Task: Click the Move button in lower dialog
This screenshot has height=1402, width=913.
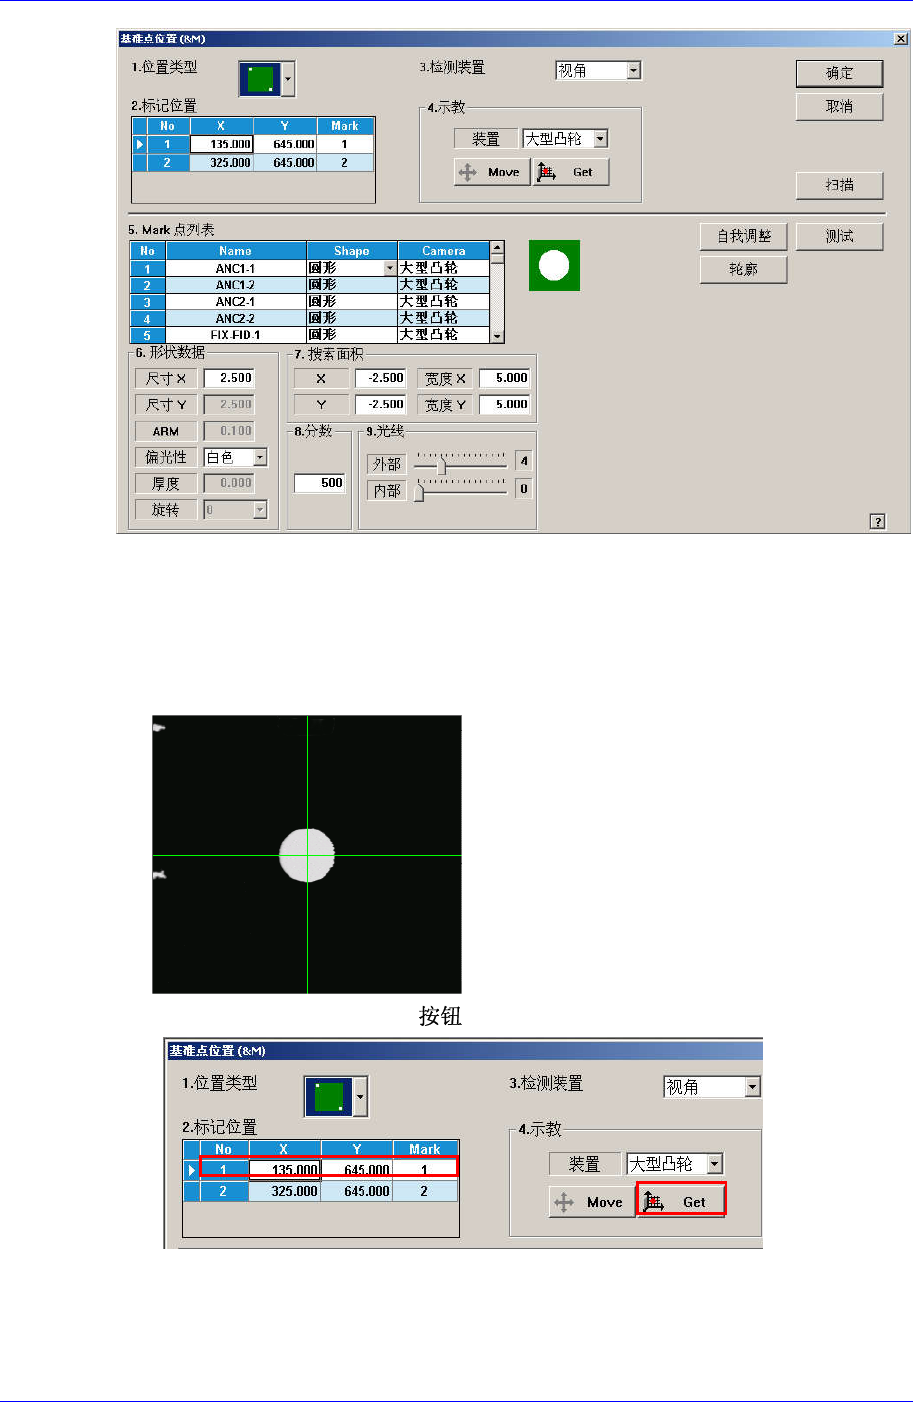Action: click(x=593, y=1202)
